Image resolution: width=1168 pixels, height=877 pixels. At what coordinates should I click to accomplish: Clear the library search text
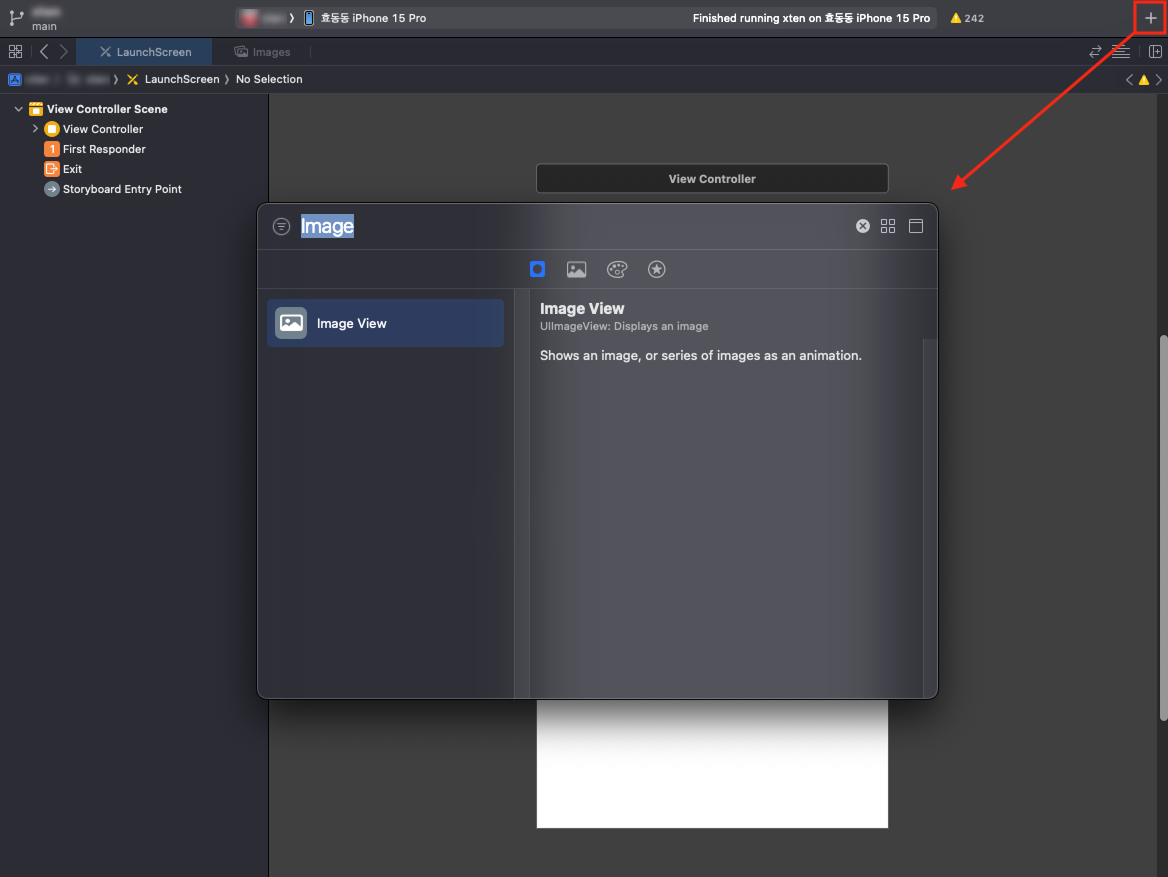(x=863, y=226)
